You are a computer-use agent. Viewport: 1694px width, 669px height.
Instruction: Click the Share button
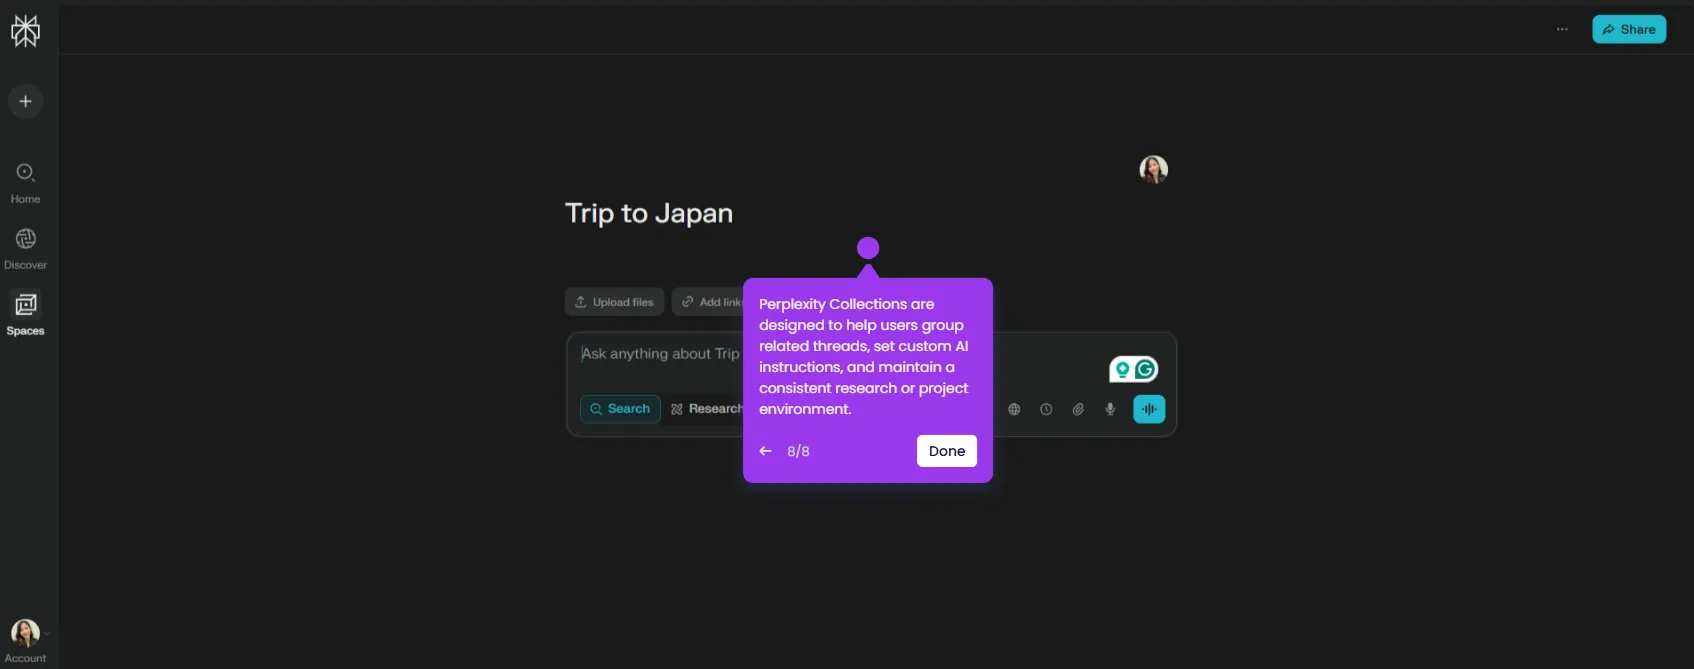1629,29
